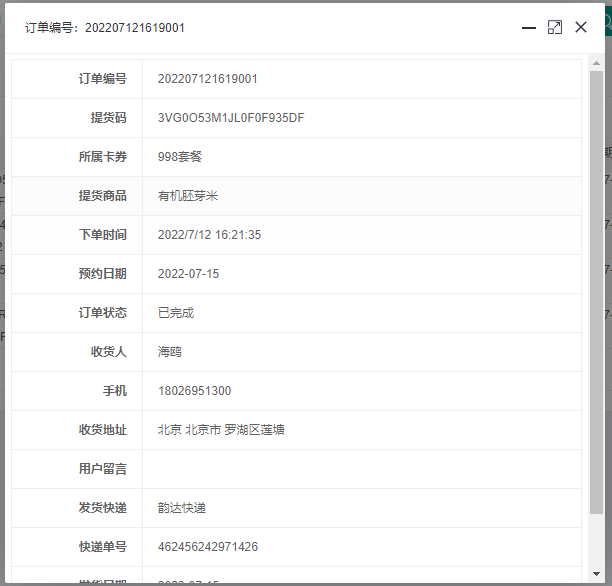Viewport: 612px width, 586px height.
Task: Click the order number value in the 订单编号 row
Action: 207,79
